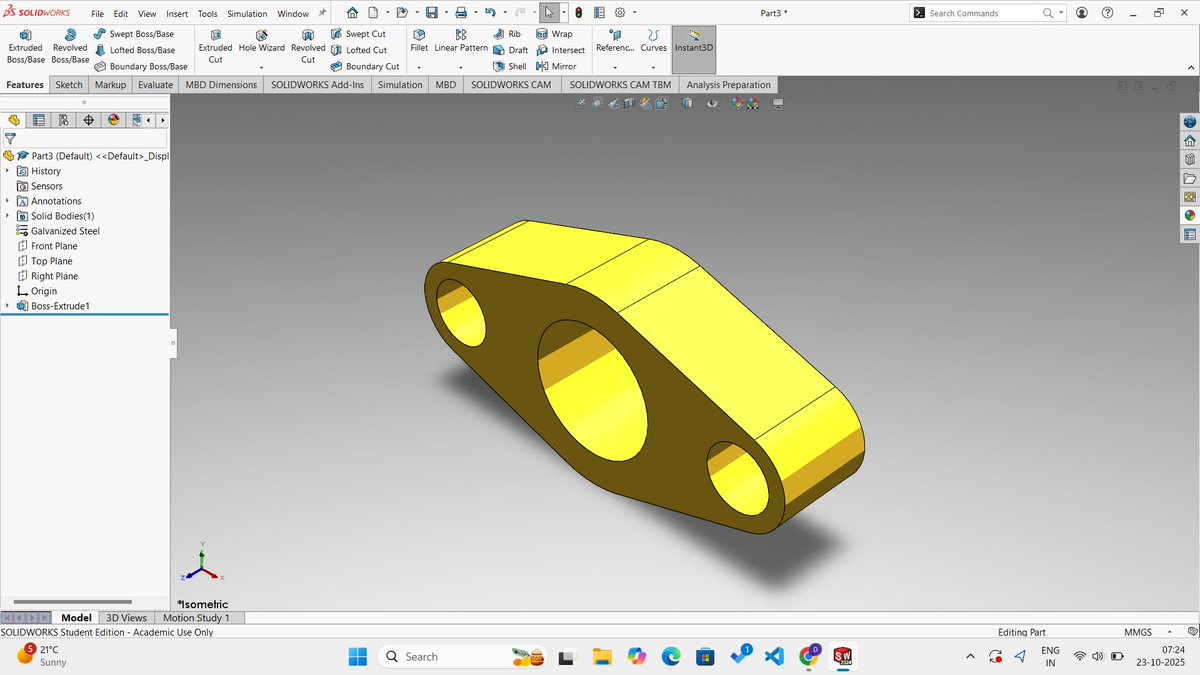Expand the Annotations tree node
This screenshot has height=675, width=1200.
(x=7, y=201)
